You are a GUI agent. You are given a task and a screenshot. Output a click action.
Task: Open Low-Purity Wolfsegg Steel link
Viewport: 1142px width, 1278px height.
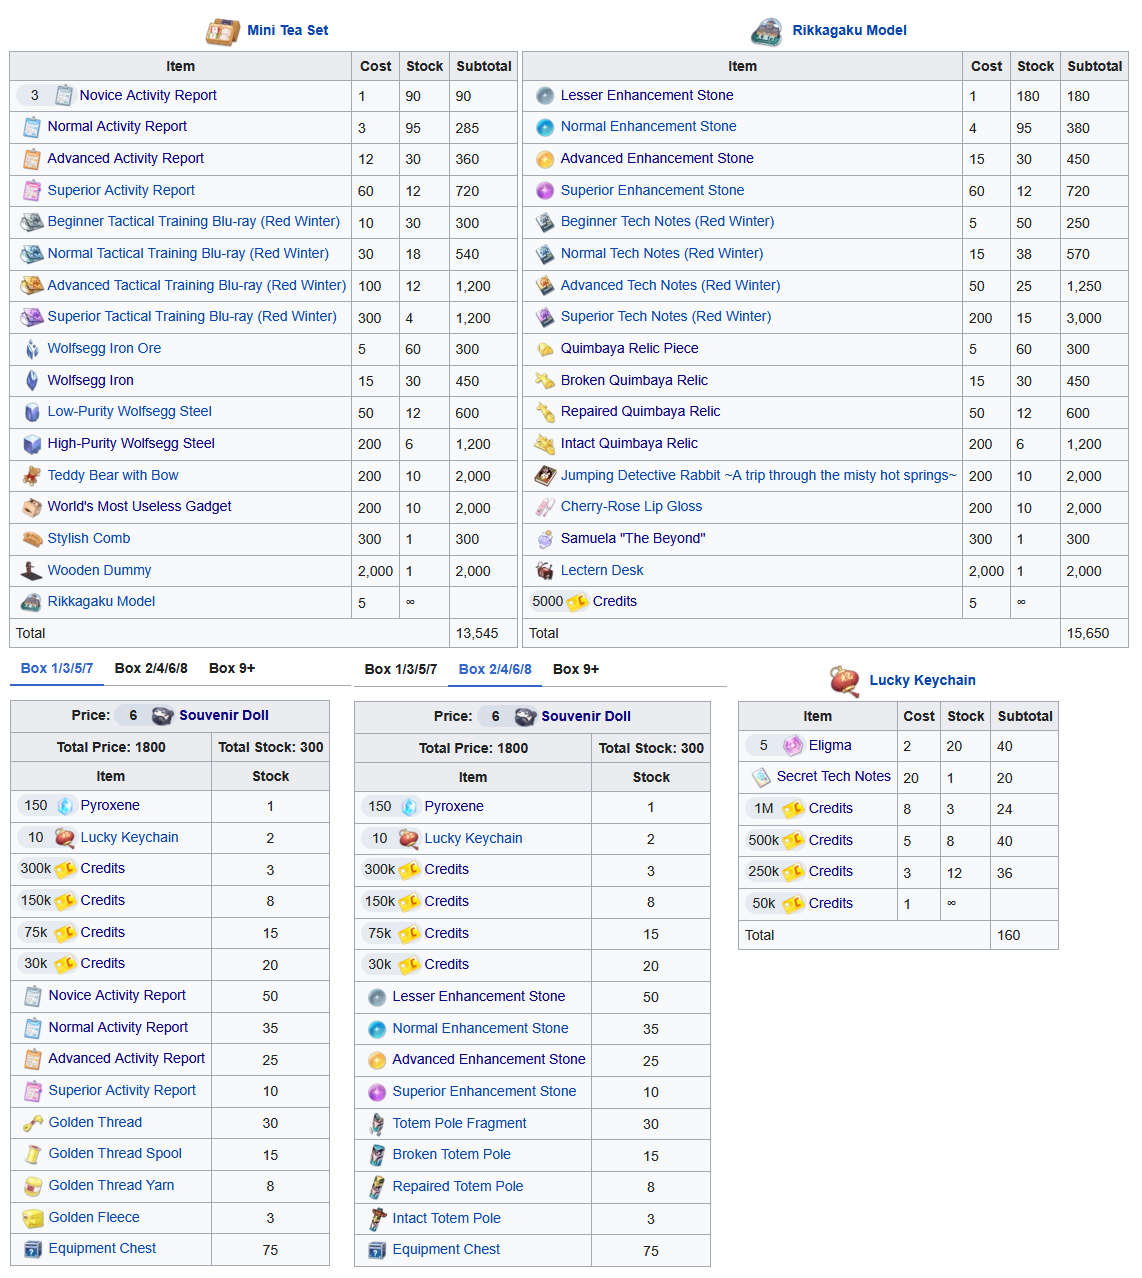pos(130,412)
